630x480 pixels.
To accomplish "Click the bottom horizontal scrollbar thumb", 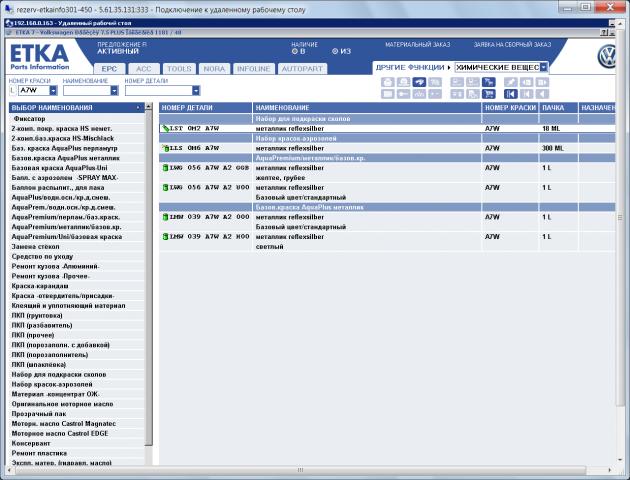I will click(x=300, y=470).
